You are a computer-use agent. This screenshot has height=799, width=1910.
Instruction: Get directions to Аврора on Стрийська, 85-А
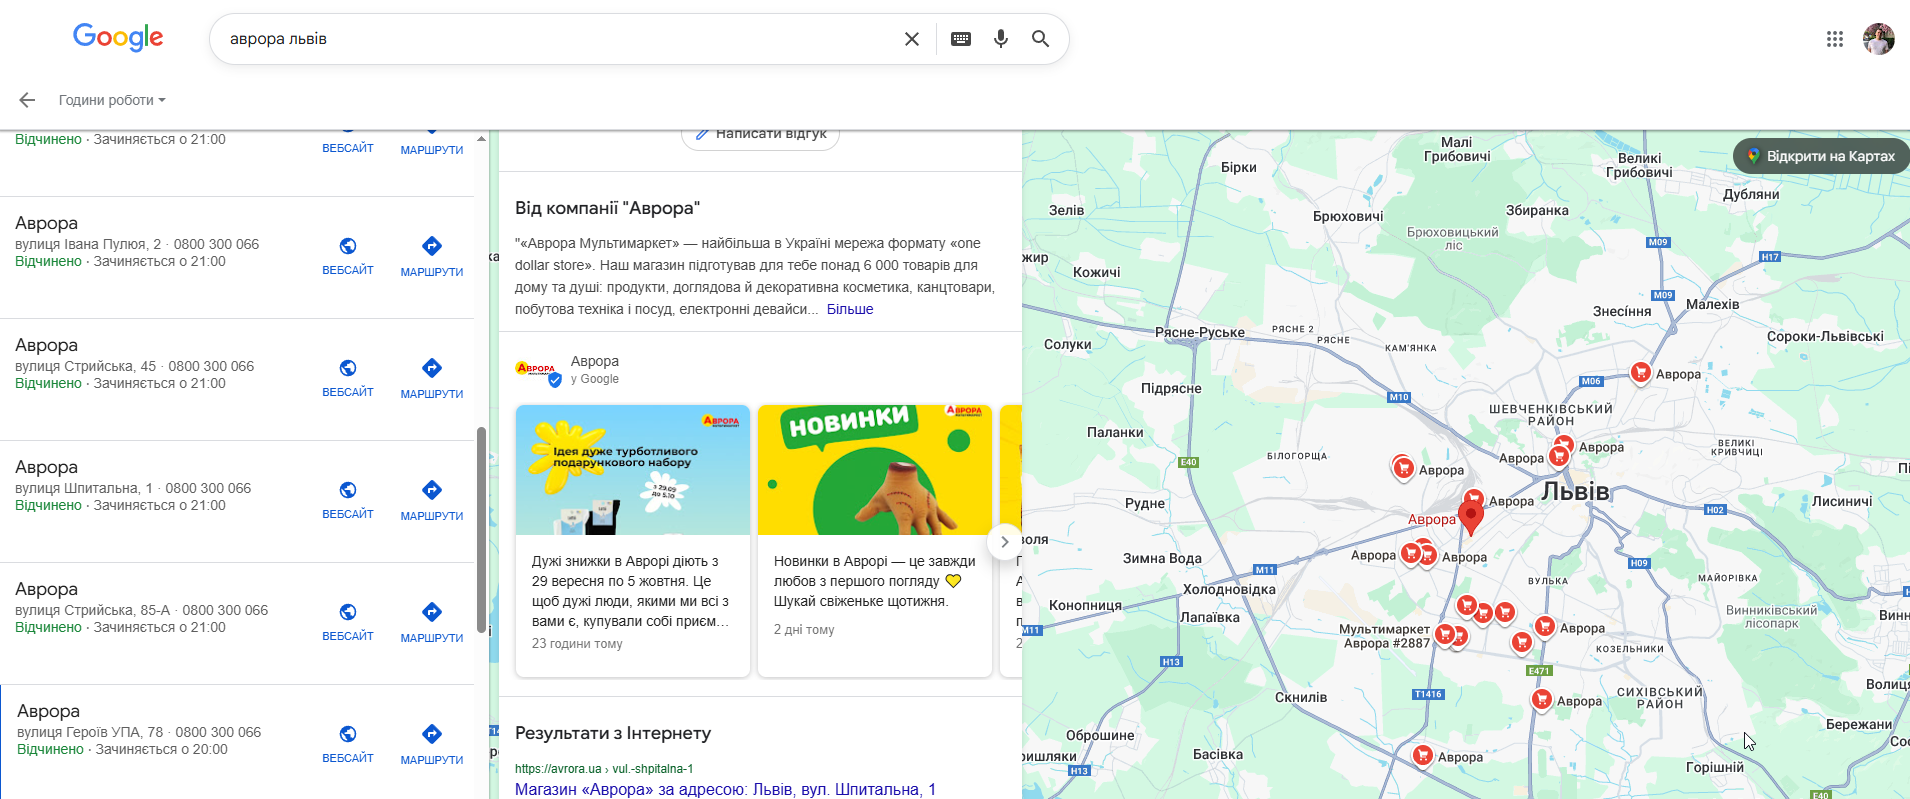coord(432,623)
